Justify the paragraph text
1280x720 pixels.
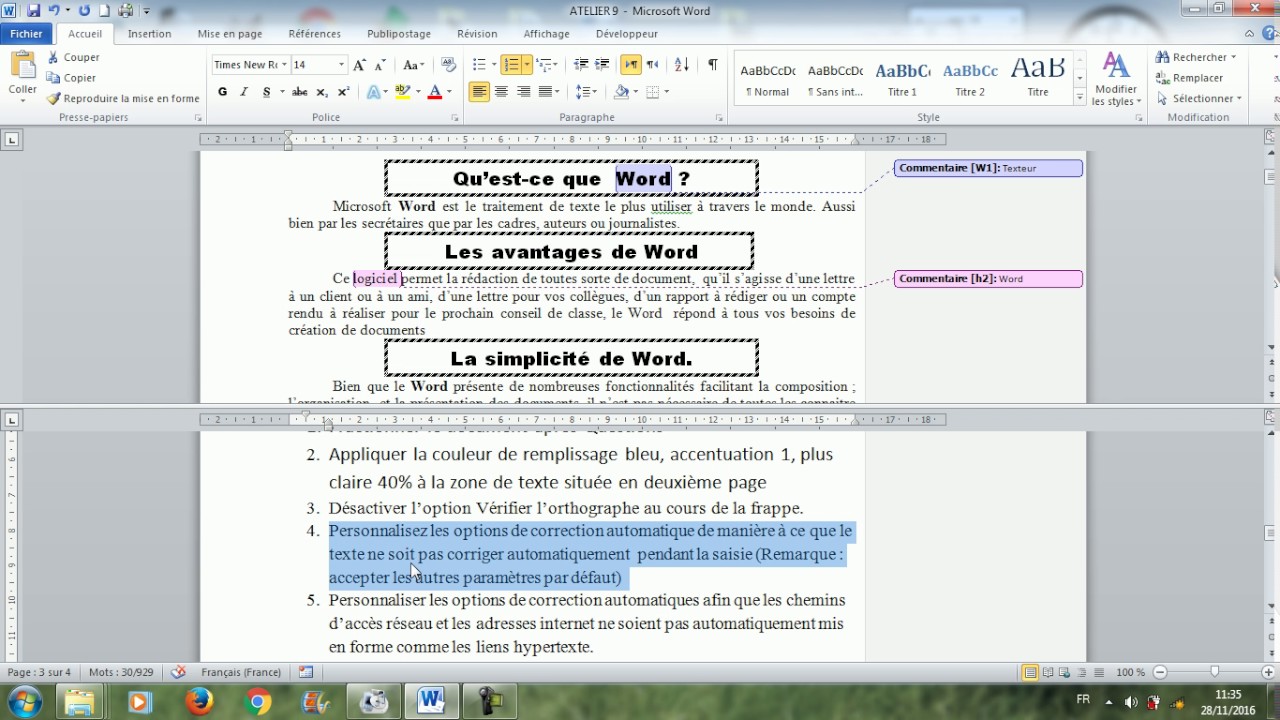pos(545,92)
